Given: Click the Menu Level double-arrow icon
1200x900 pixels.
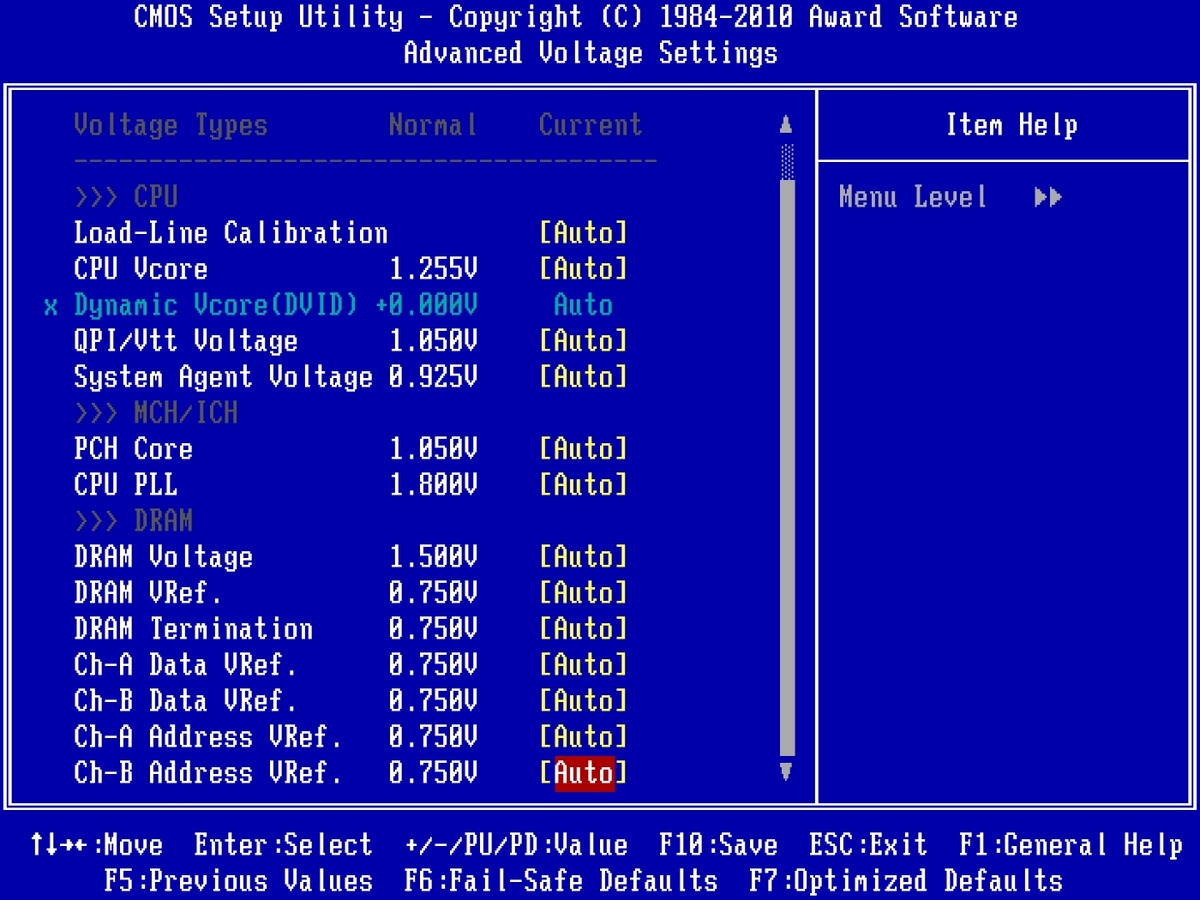Looking at the screenshot, I should [1047, 197].
